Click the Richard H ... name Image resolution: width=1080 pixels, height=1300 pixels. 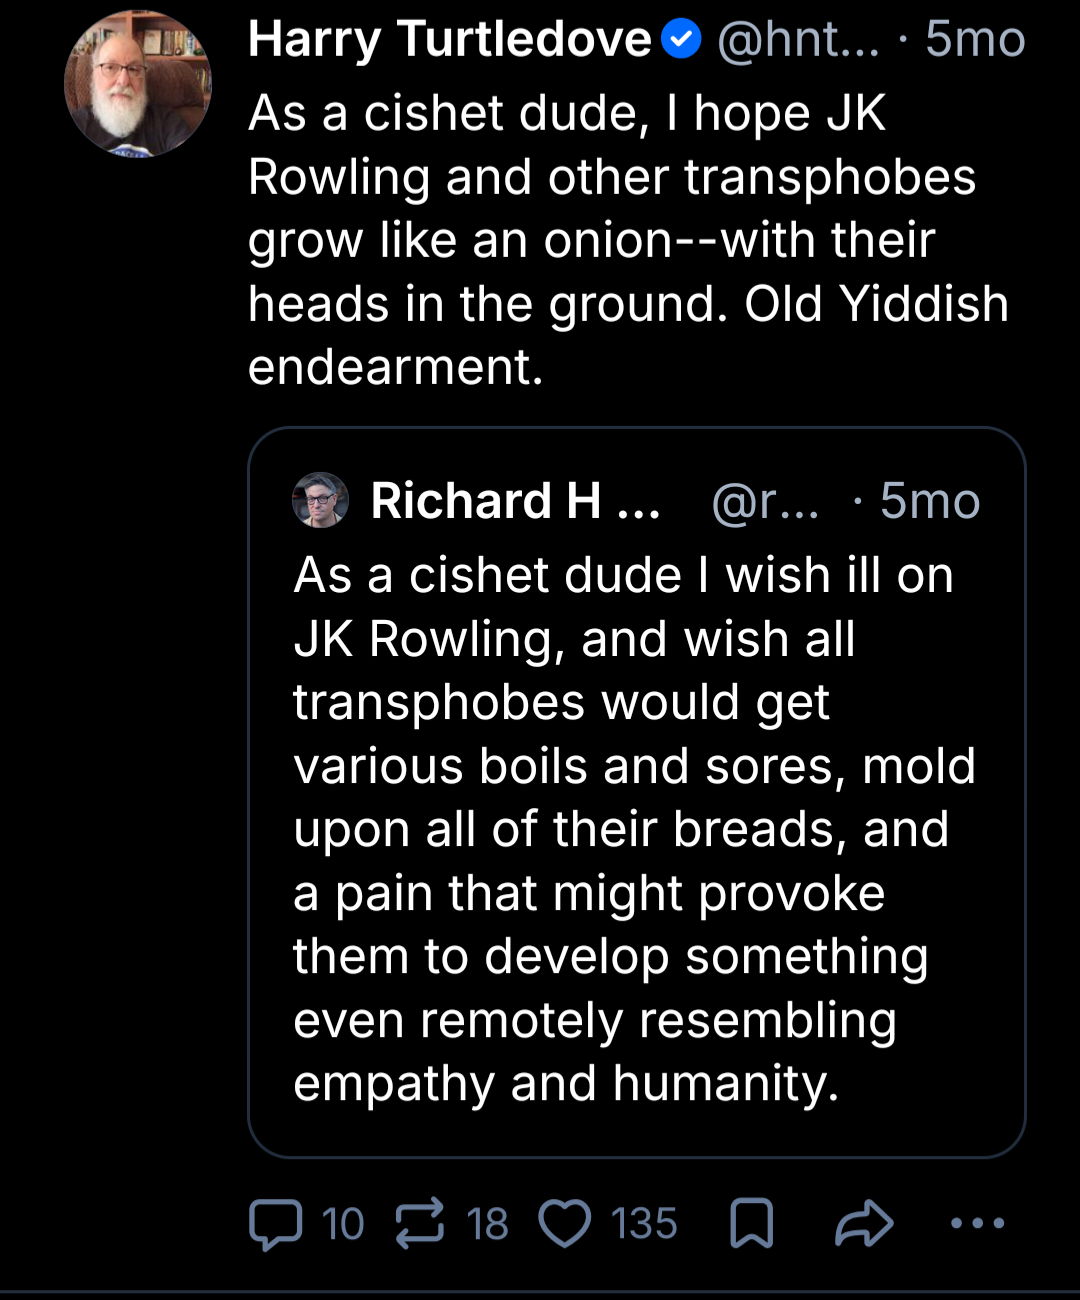[516, 501]
